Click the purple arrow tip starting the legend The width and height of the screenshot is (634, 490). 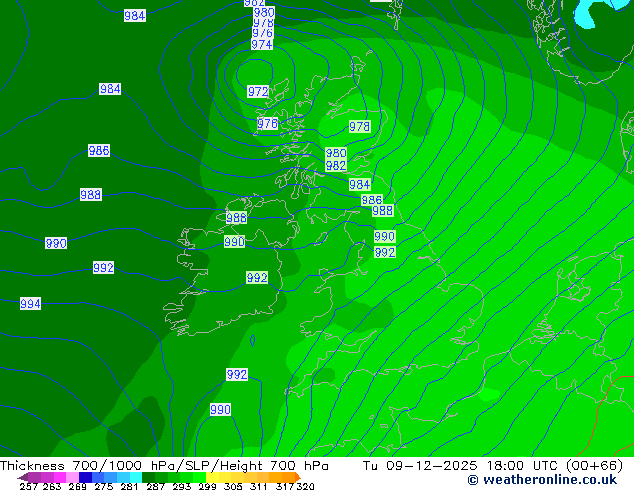[x=23, y=477]
